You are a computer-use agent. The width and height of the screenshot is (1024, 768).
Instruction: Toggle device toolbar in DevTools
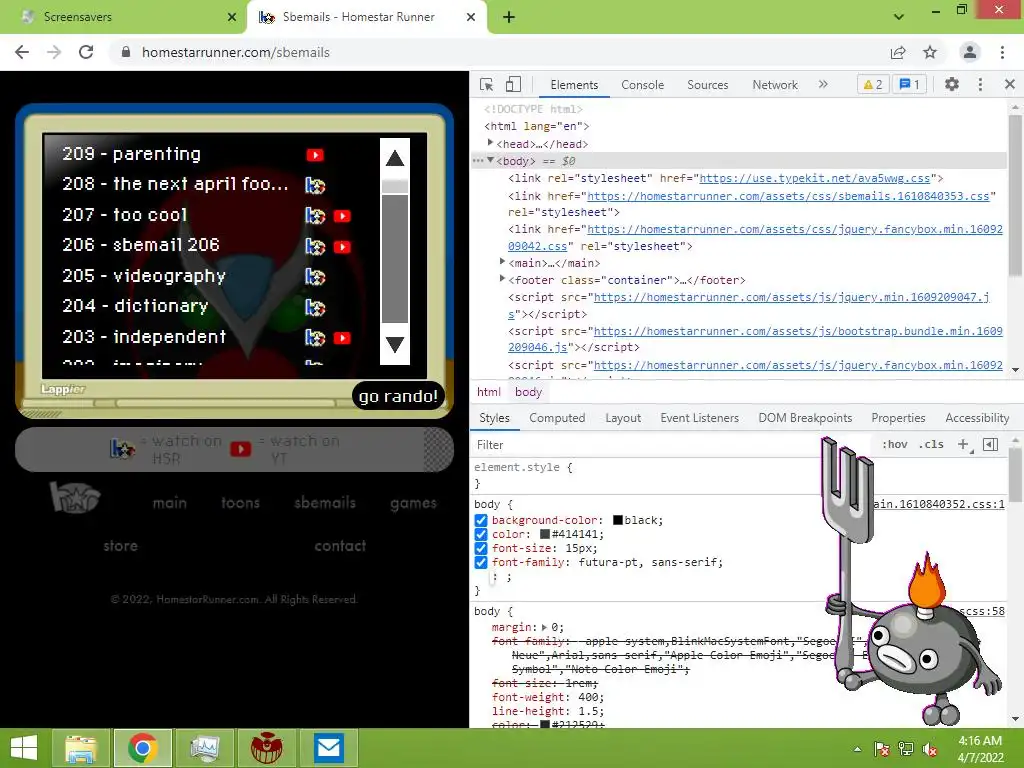pos(513,84)
